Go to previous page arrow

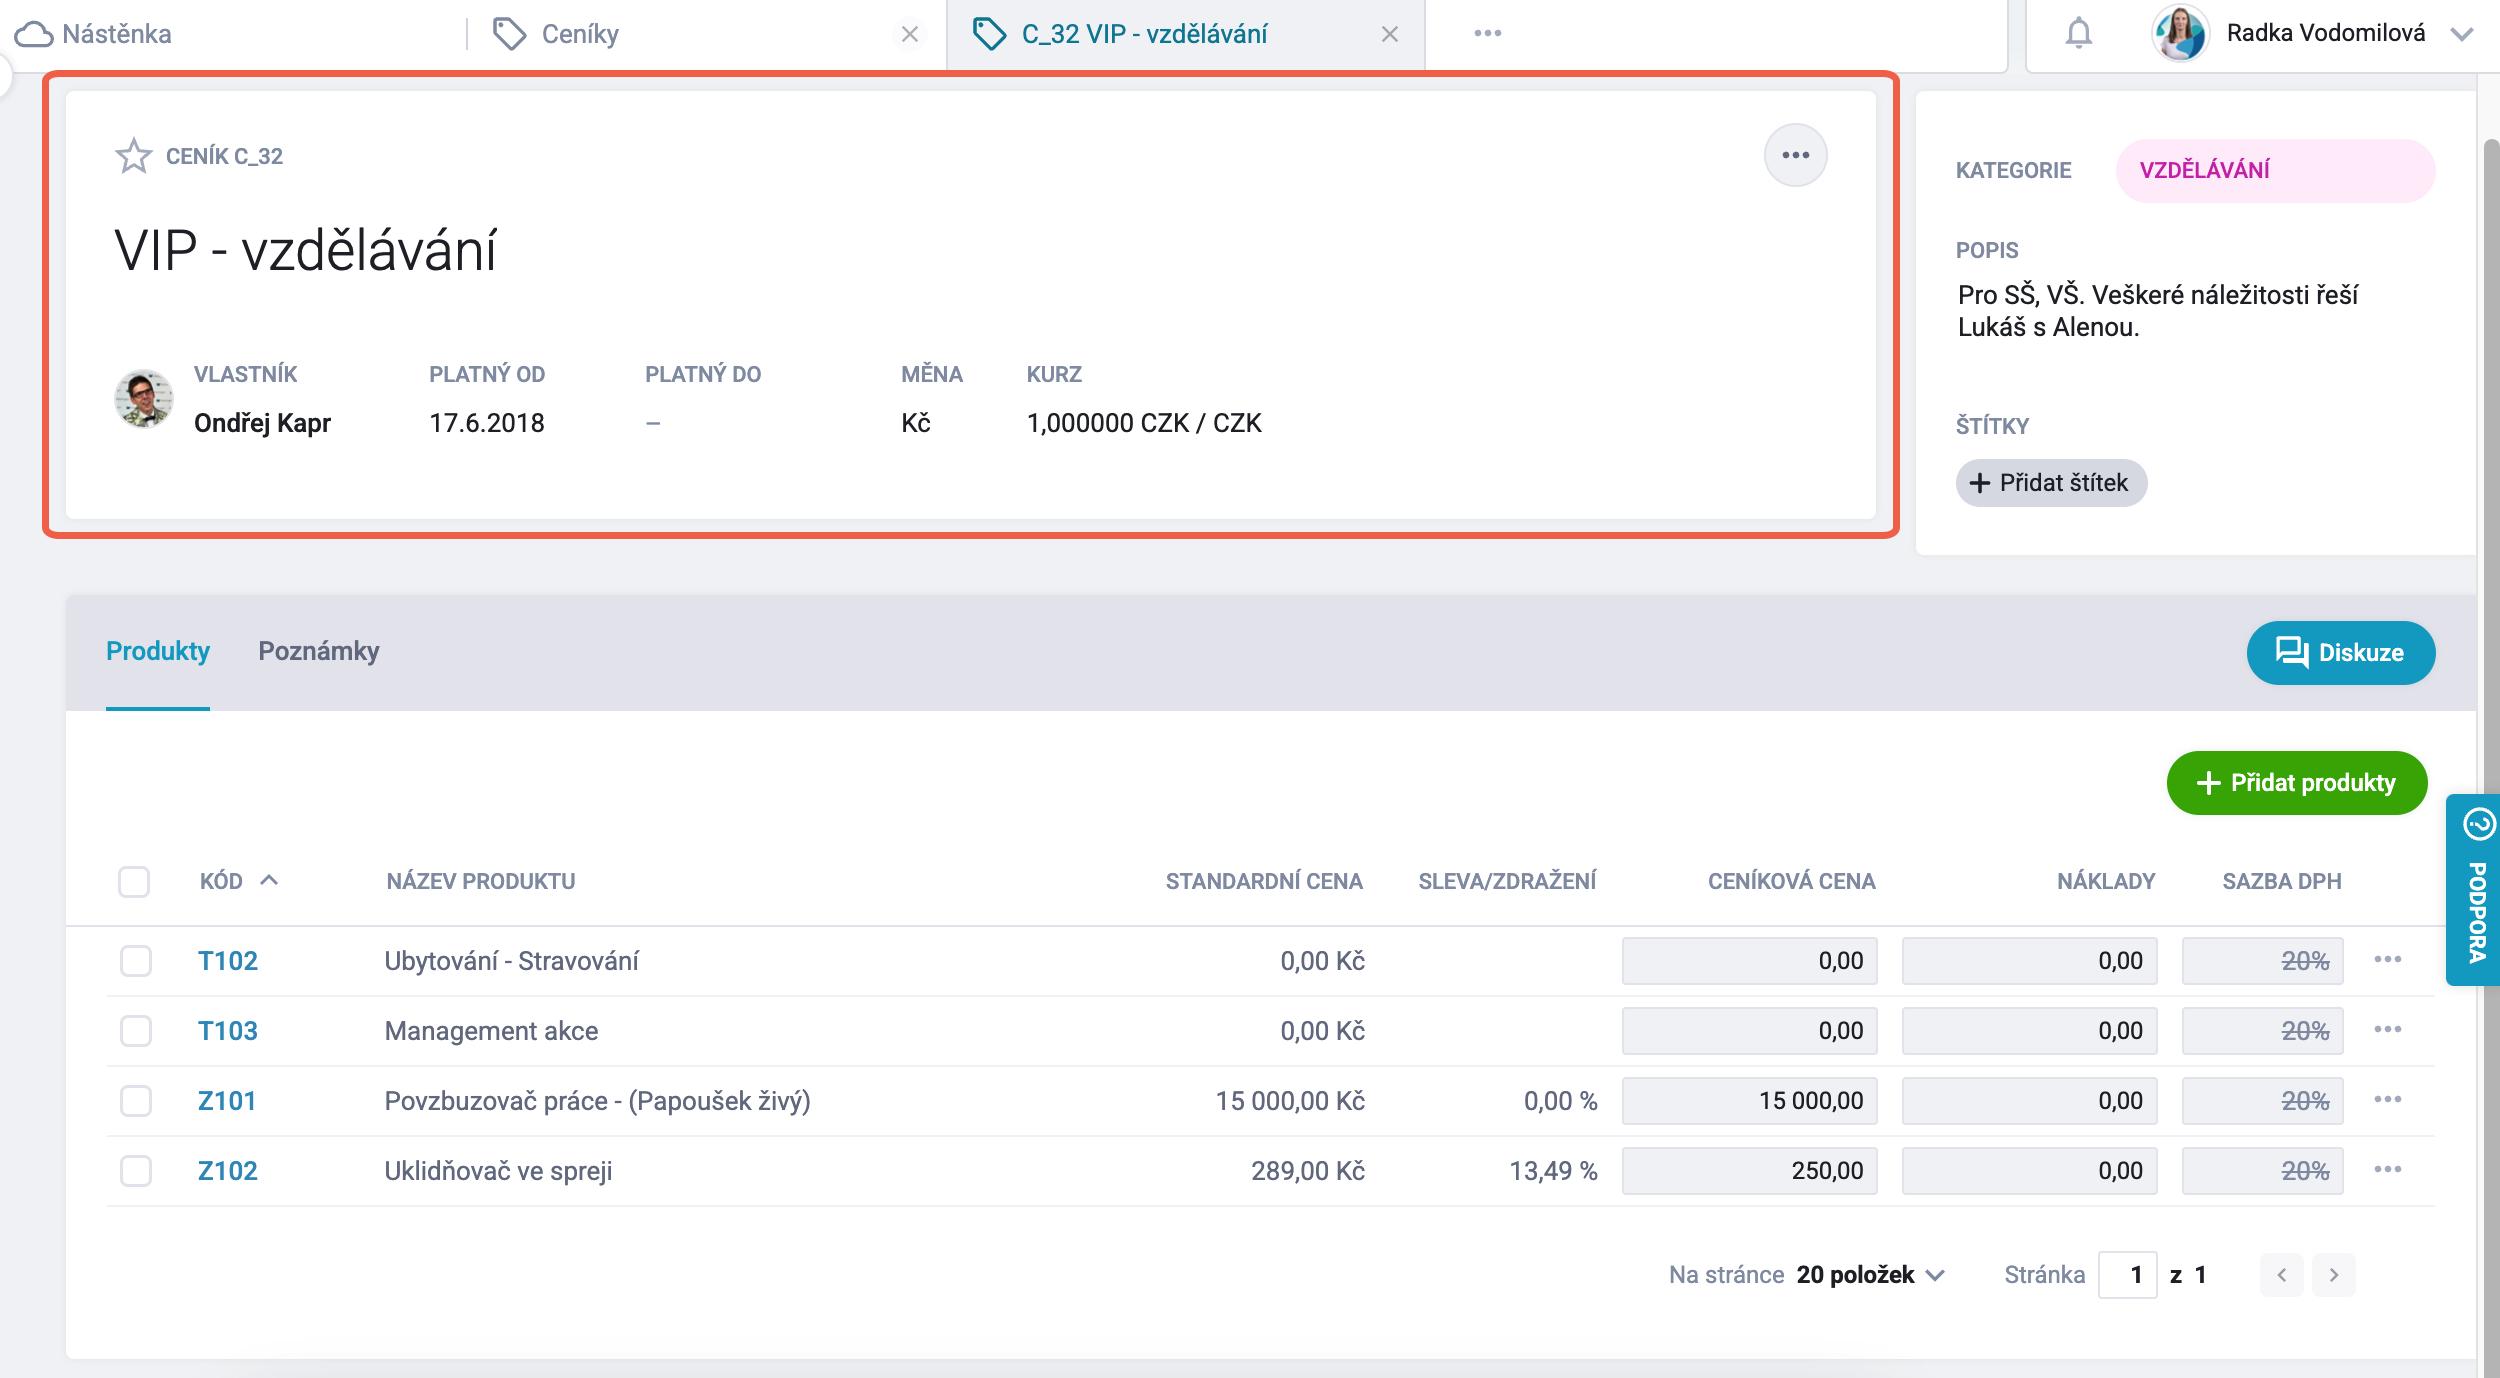click(2281, 1275)
